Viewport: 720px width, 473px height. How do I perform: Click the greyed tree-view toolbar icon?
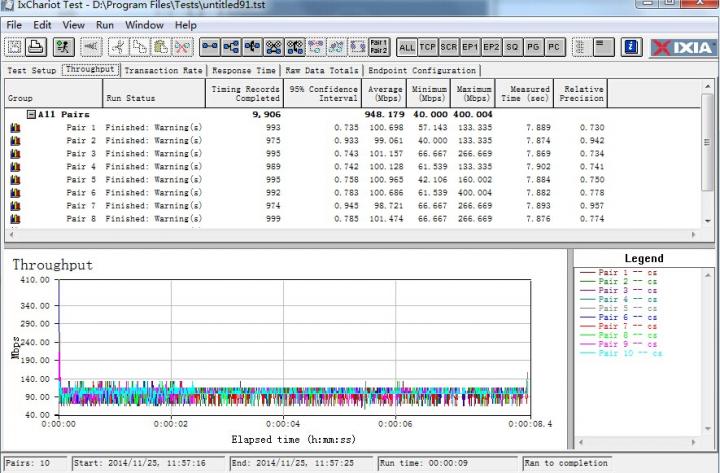581,47
